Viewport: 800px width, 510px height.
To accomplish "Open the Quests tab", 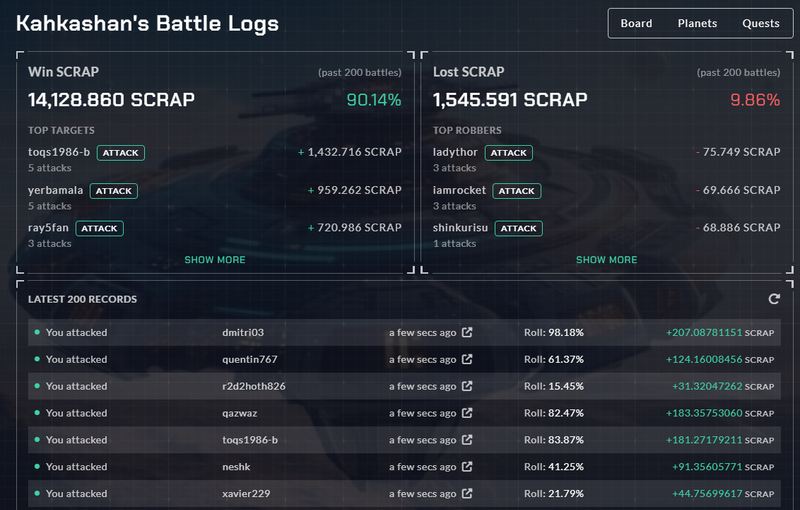I will pos(760,23).
